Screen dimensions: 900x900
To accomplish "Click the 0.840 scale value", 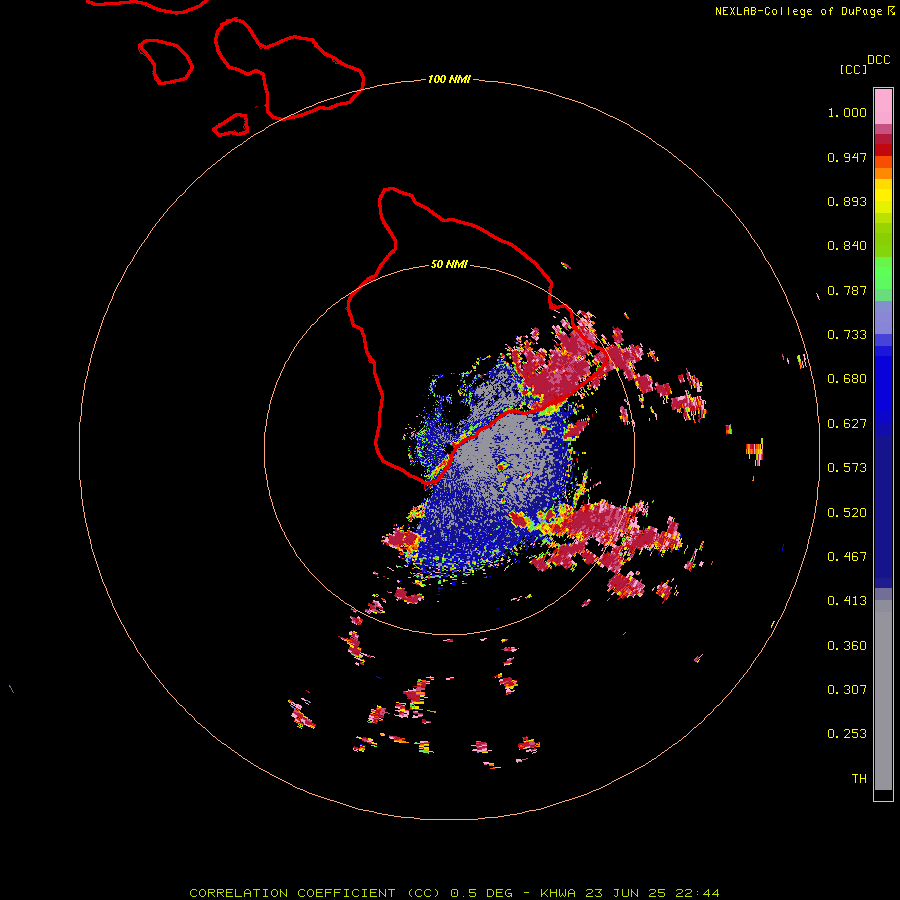I will [847, 246].
